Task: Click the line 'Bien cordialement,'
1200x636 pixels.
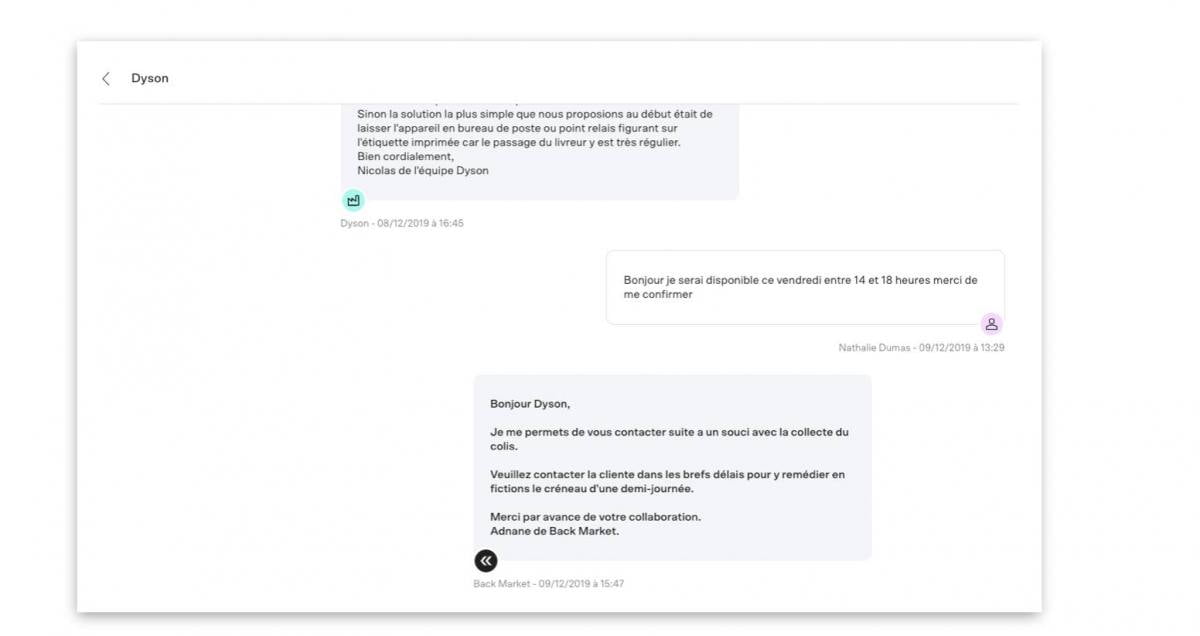Action: tap(405, 156)
